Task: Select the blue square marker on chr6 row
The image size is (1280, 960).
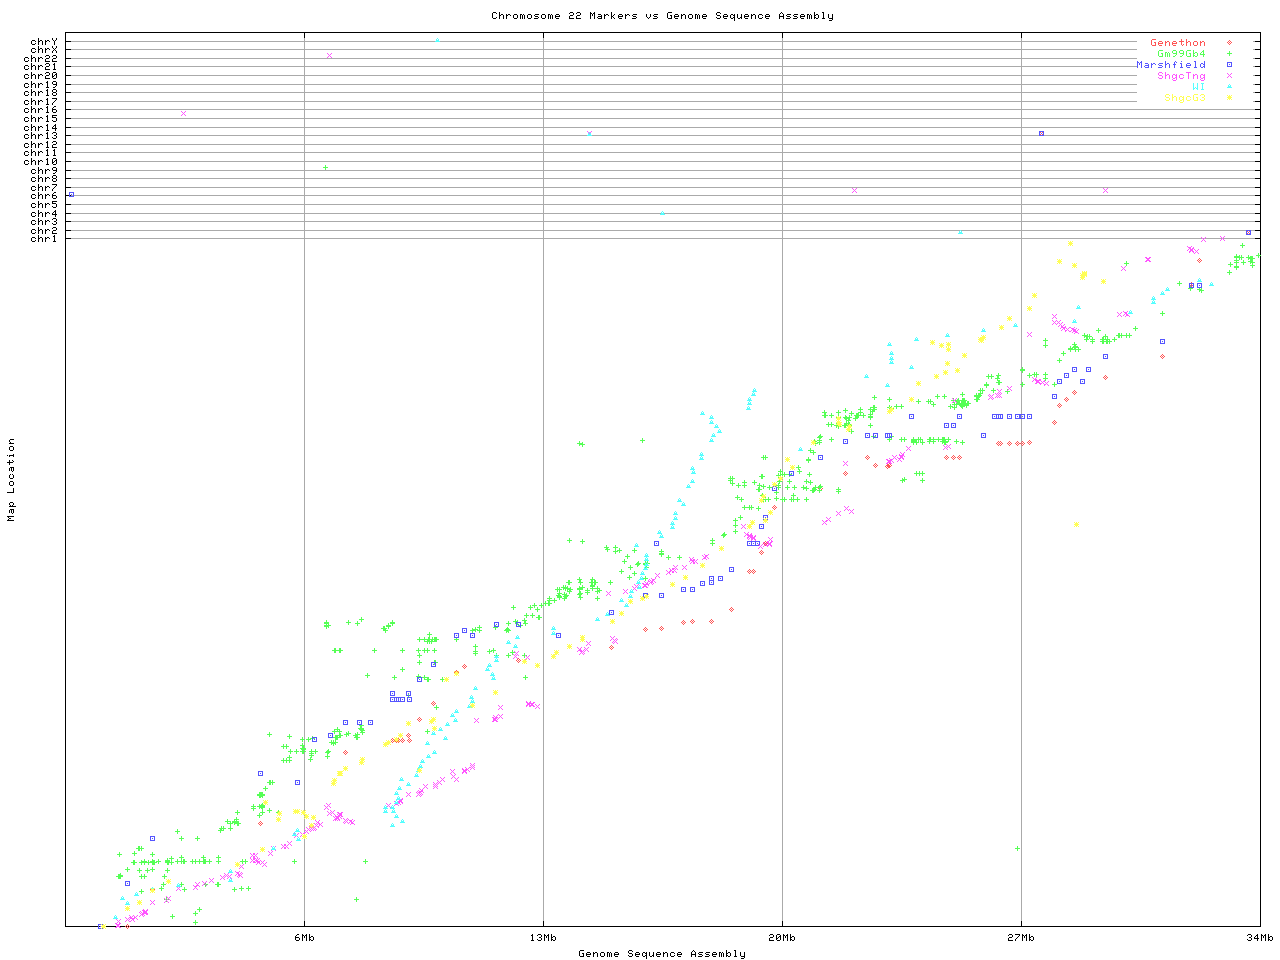Action: point(71,194)
